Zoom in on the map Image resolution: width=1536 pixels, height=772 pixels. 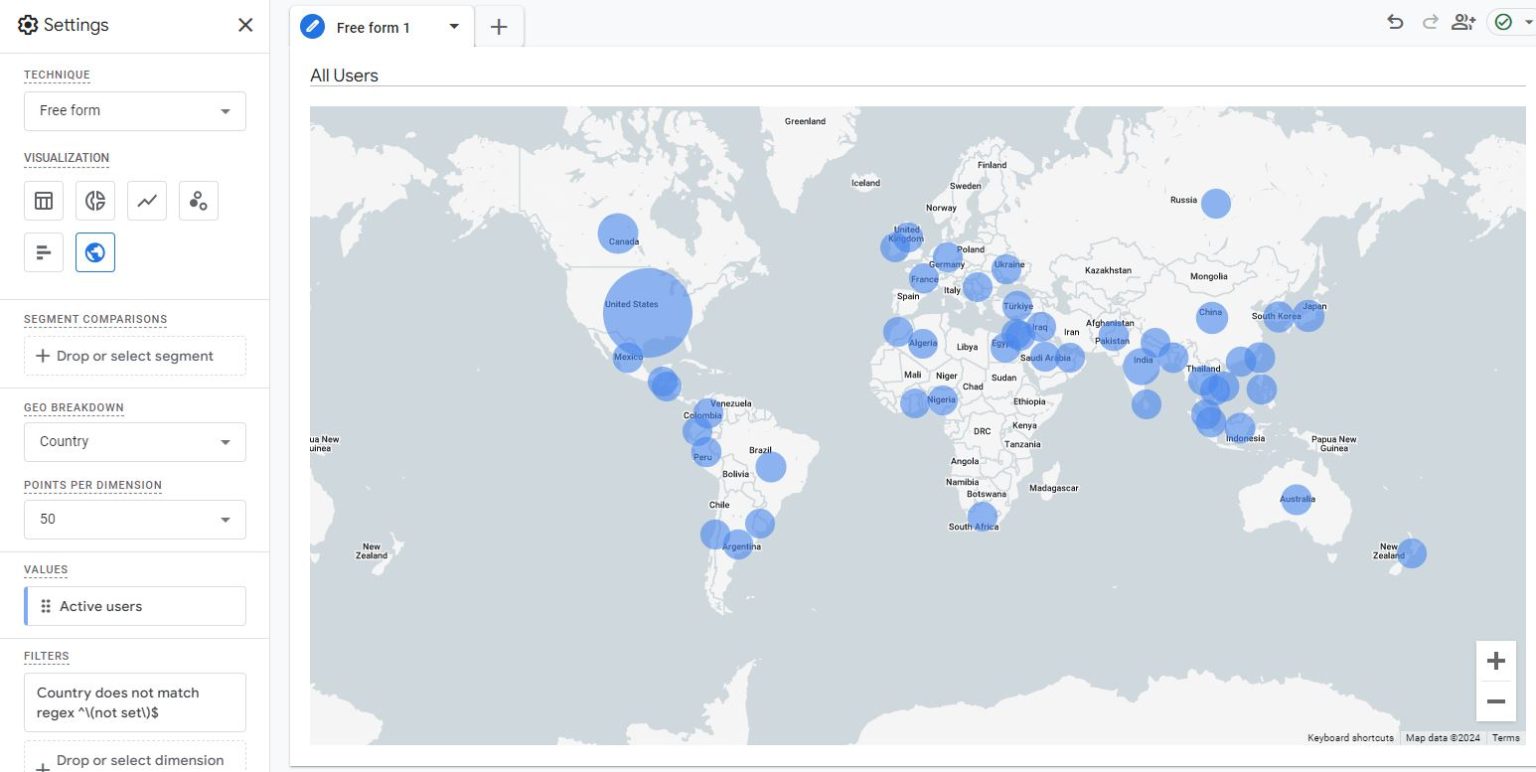tap(1495, 661)
